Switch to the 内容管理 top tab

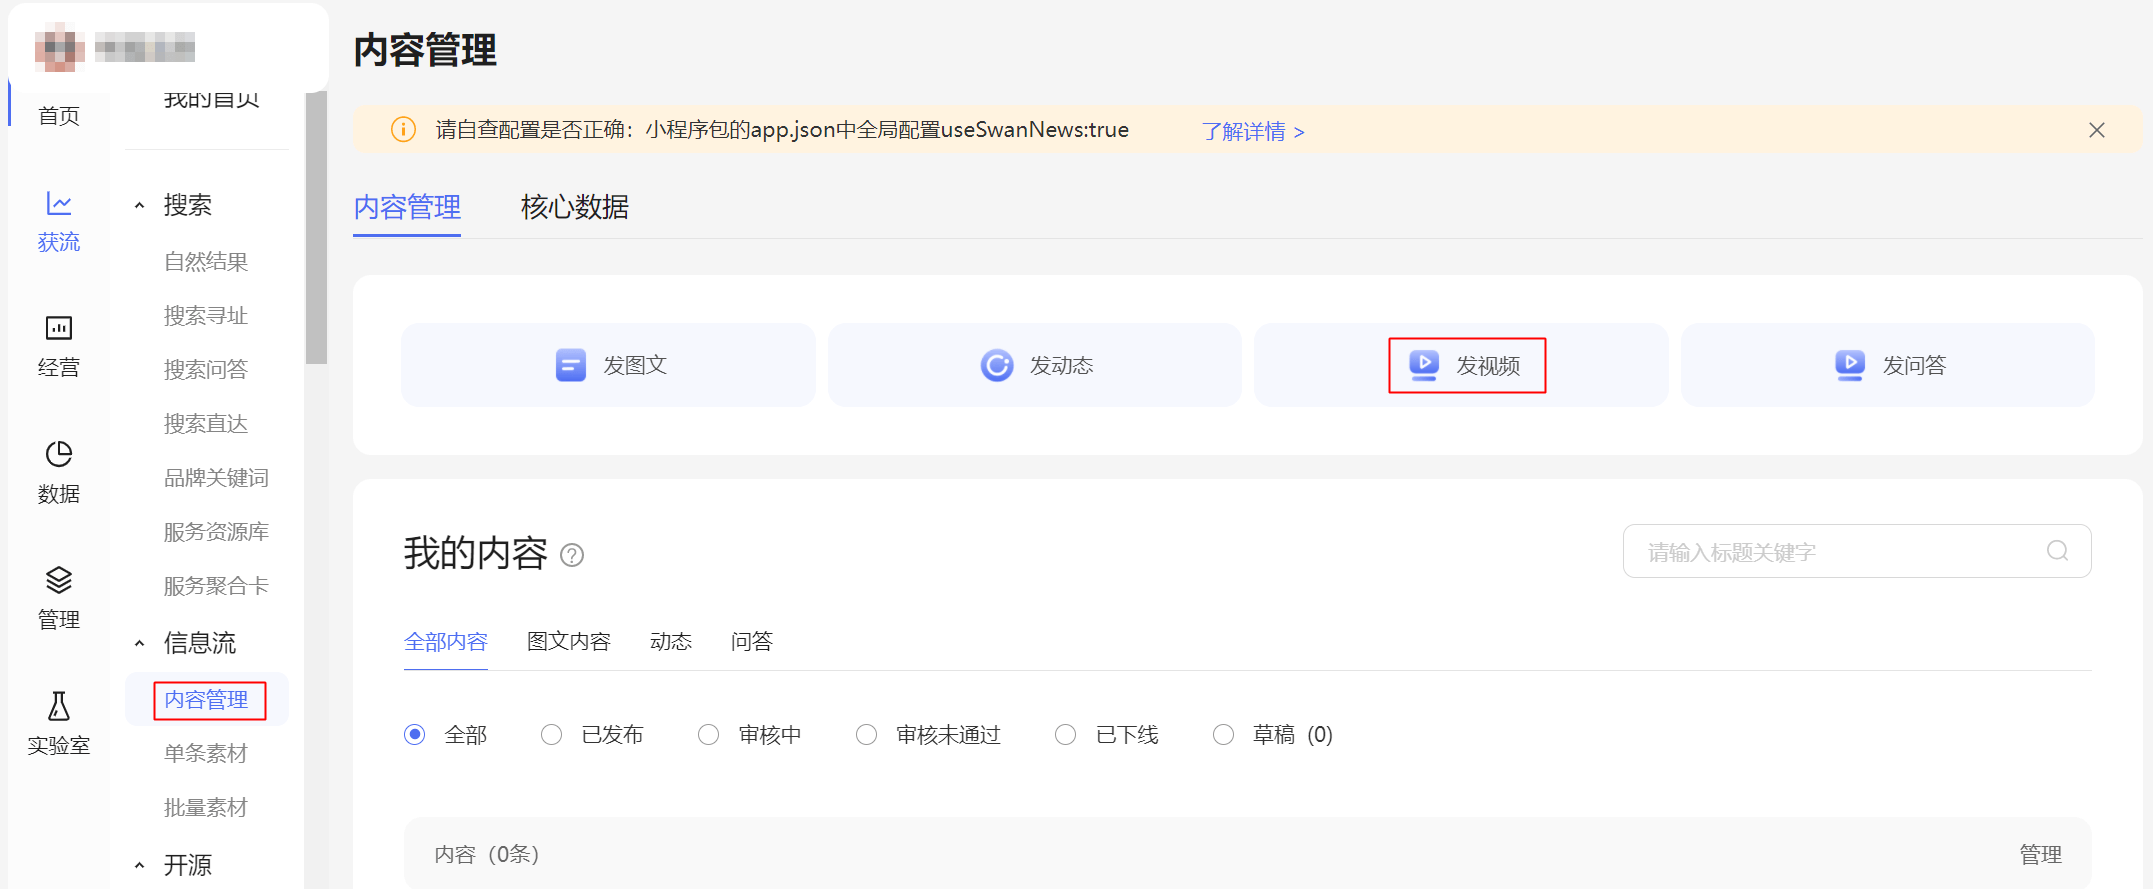(407, 207)
